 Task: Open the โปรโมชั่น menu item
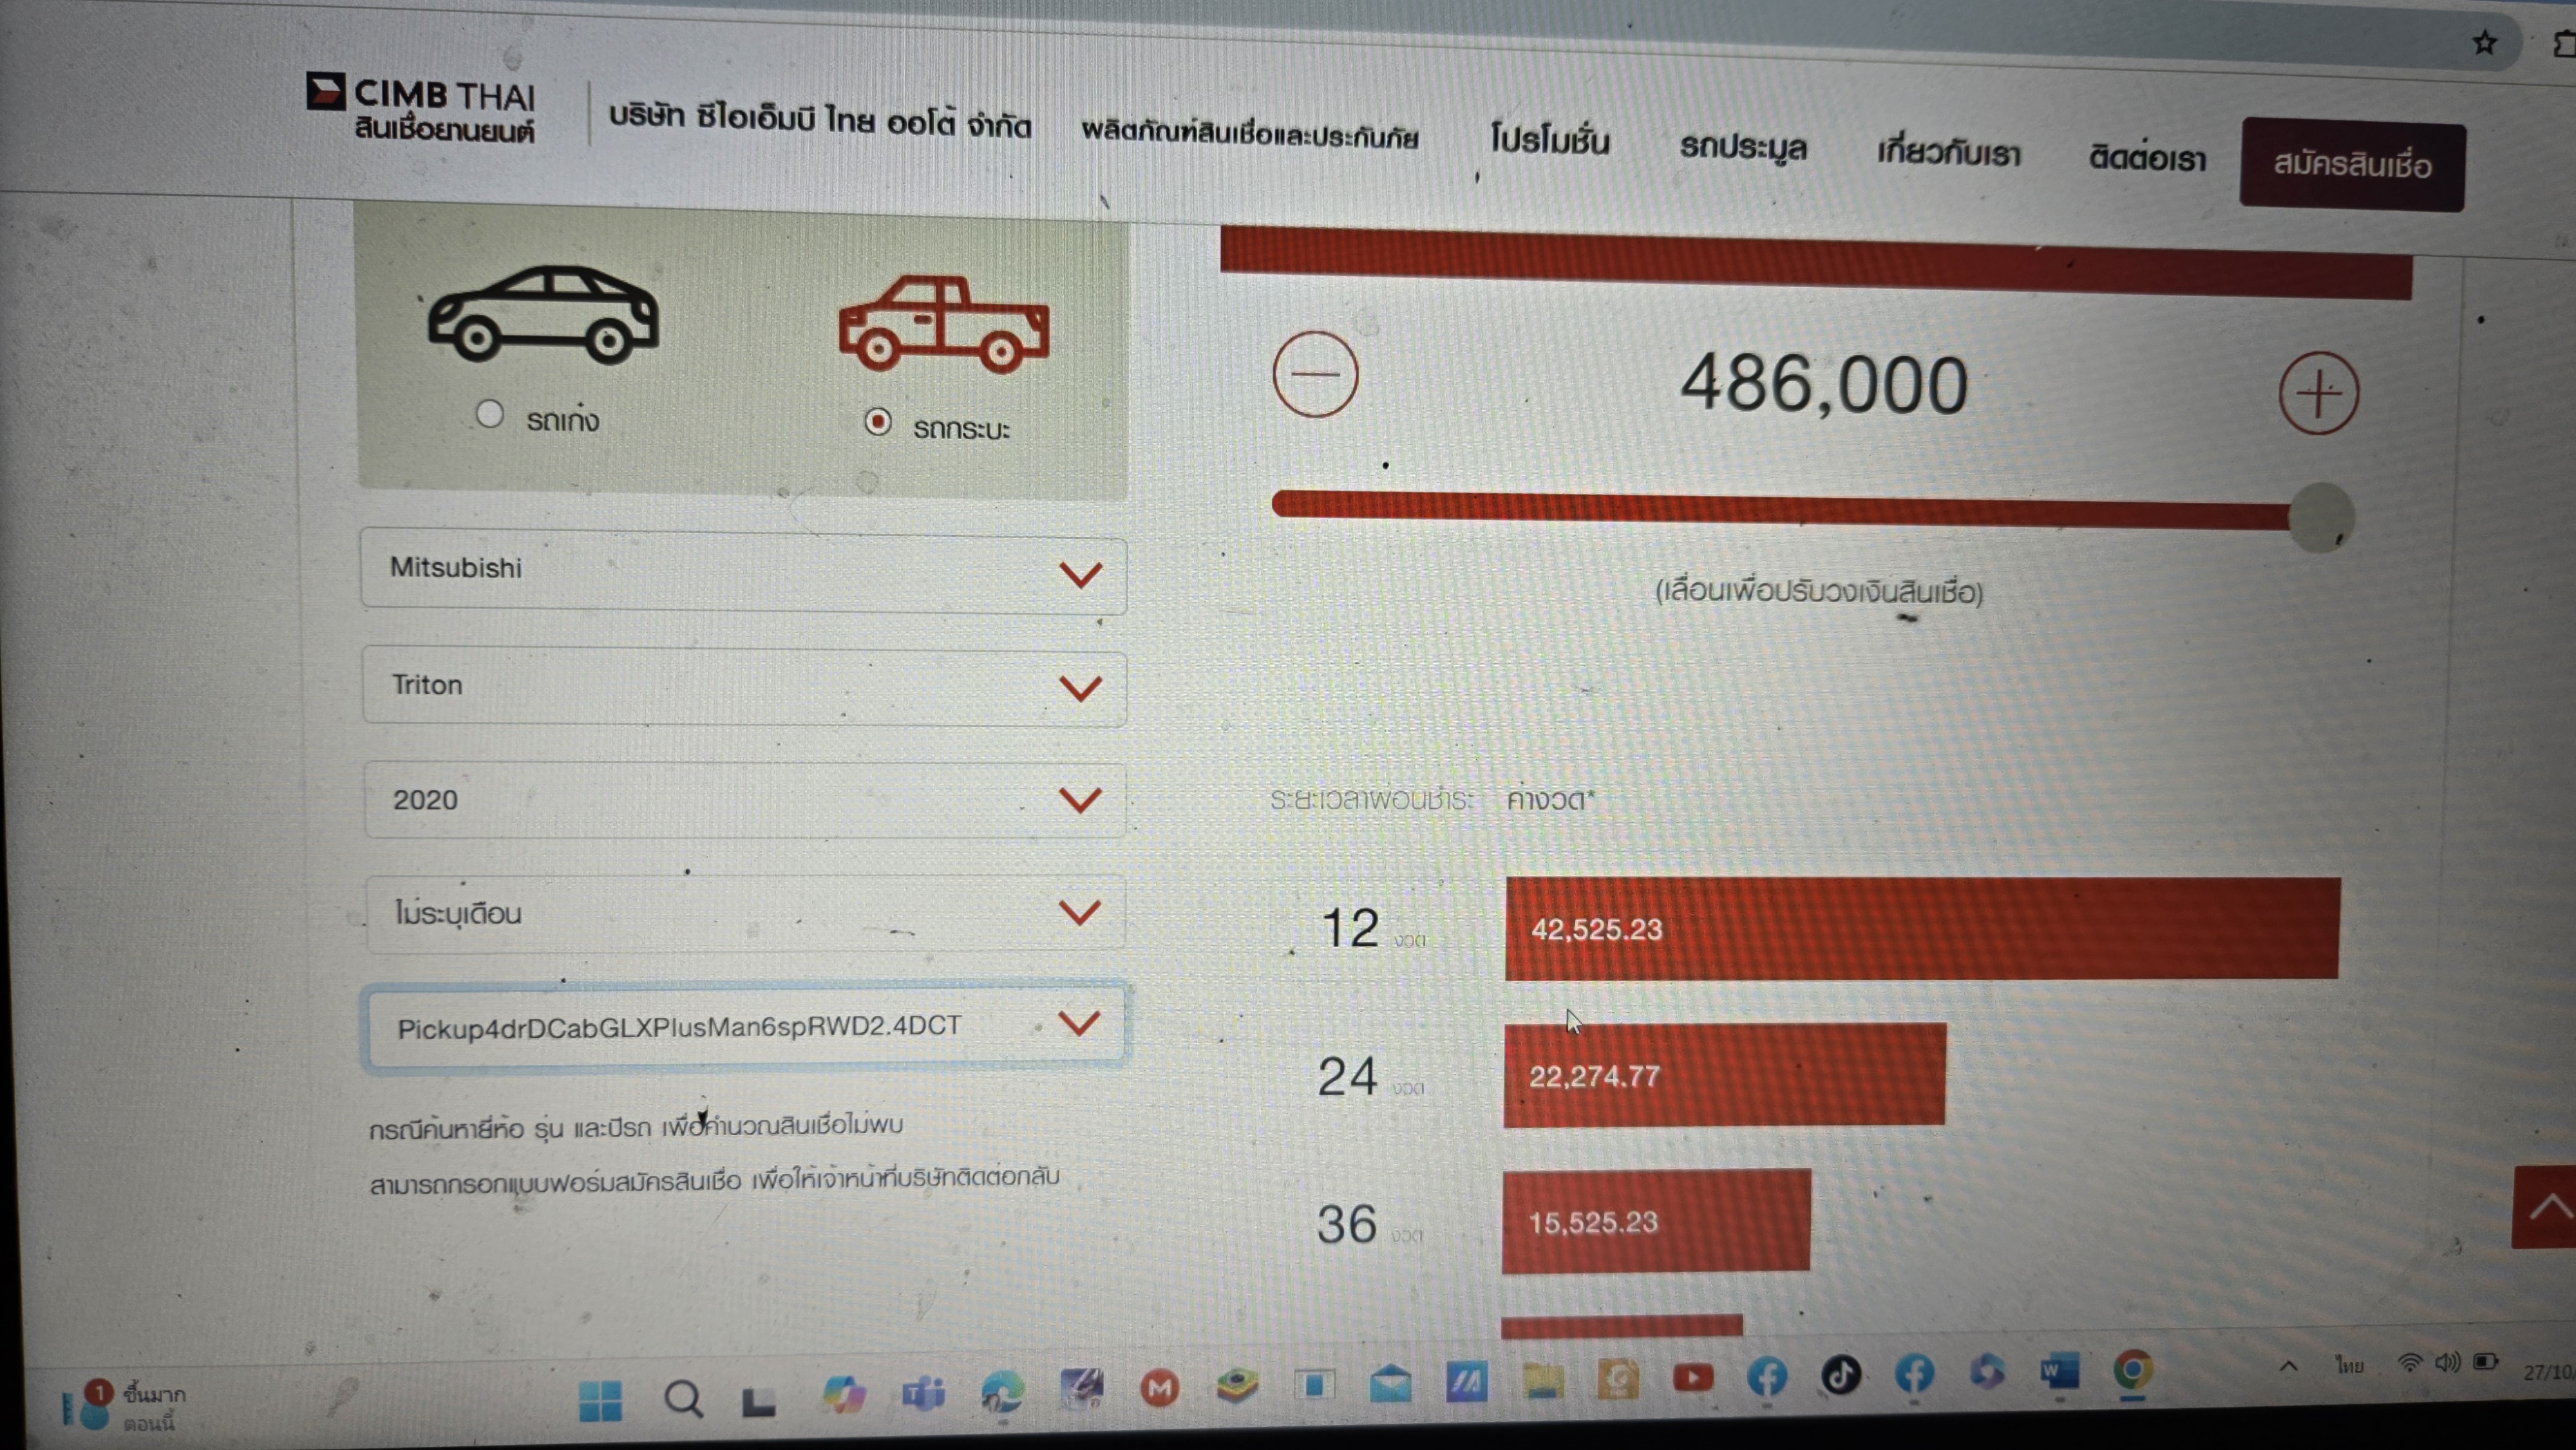(x=1550, y=140)
